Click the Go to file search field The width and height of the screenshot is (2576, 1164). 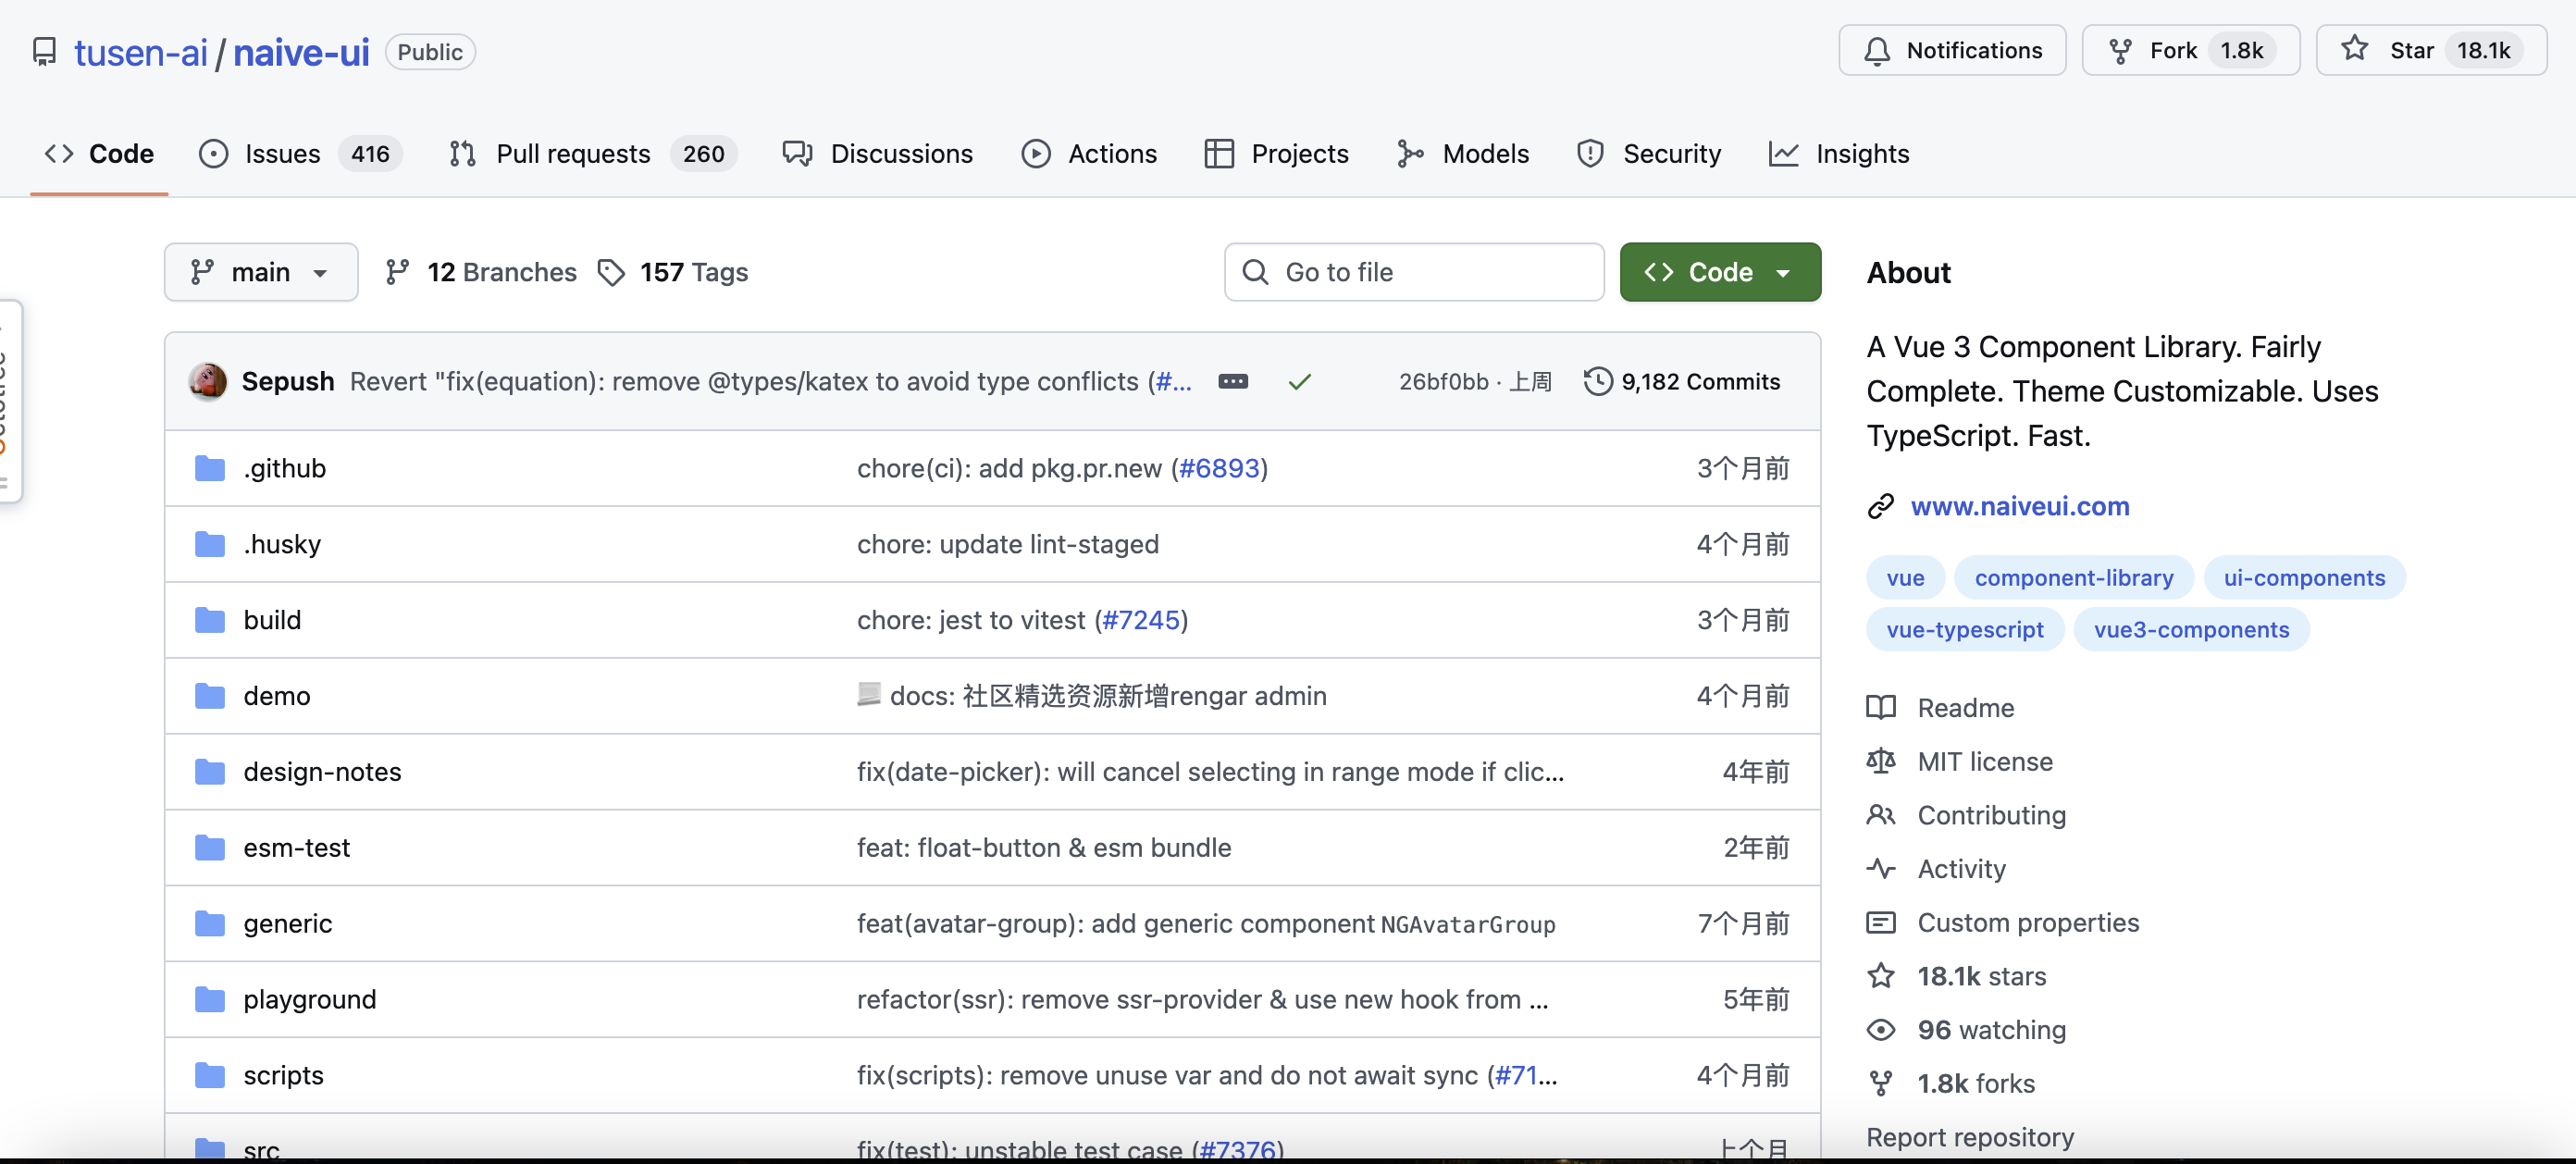(x=1413, y=271)
